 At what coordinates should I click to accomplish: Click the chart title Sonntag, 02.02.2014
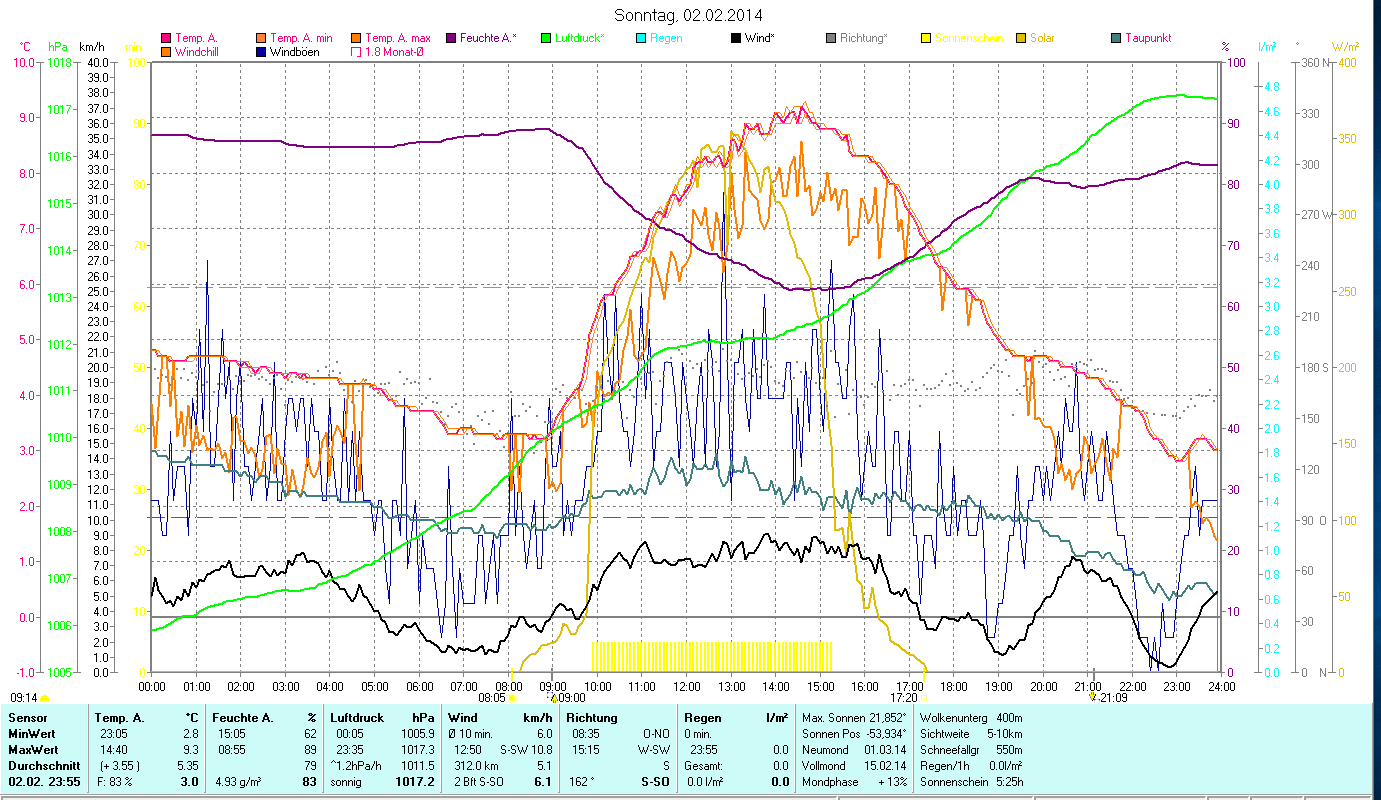click(690, 15)
